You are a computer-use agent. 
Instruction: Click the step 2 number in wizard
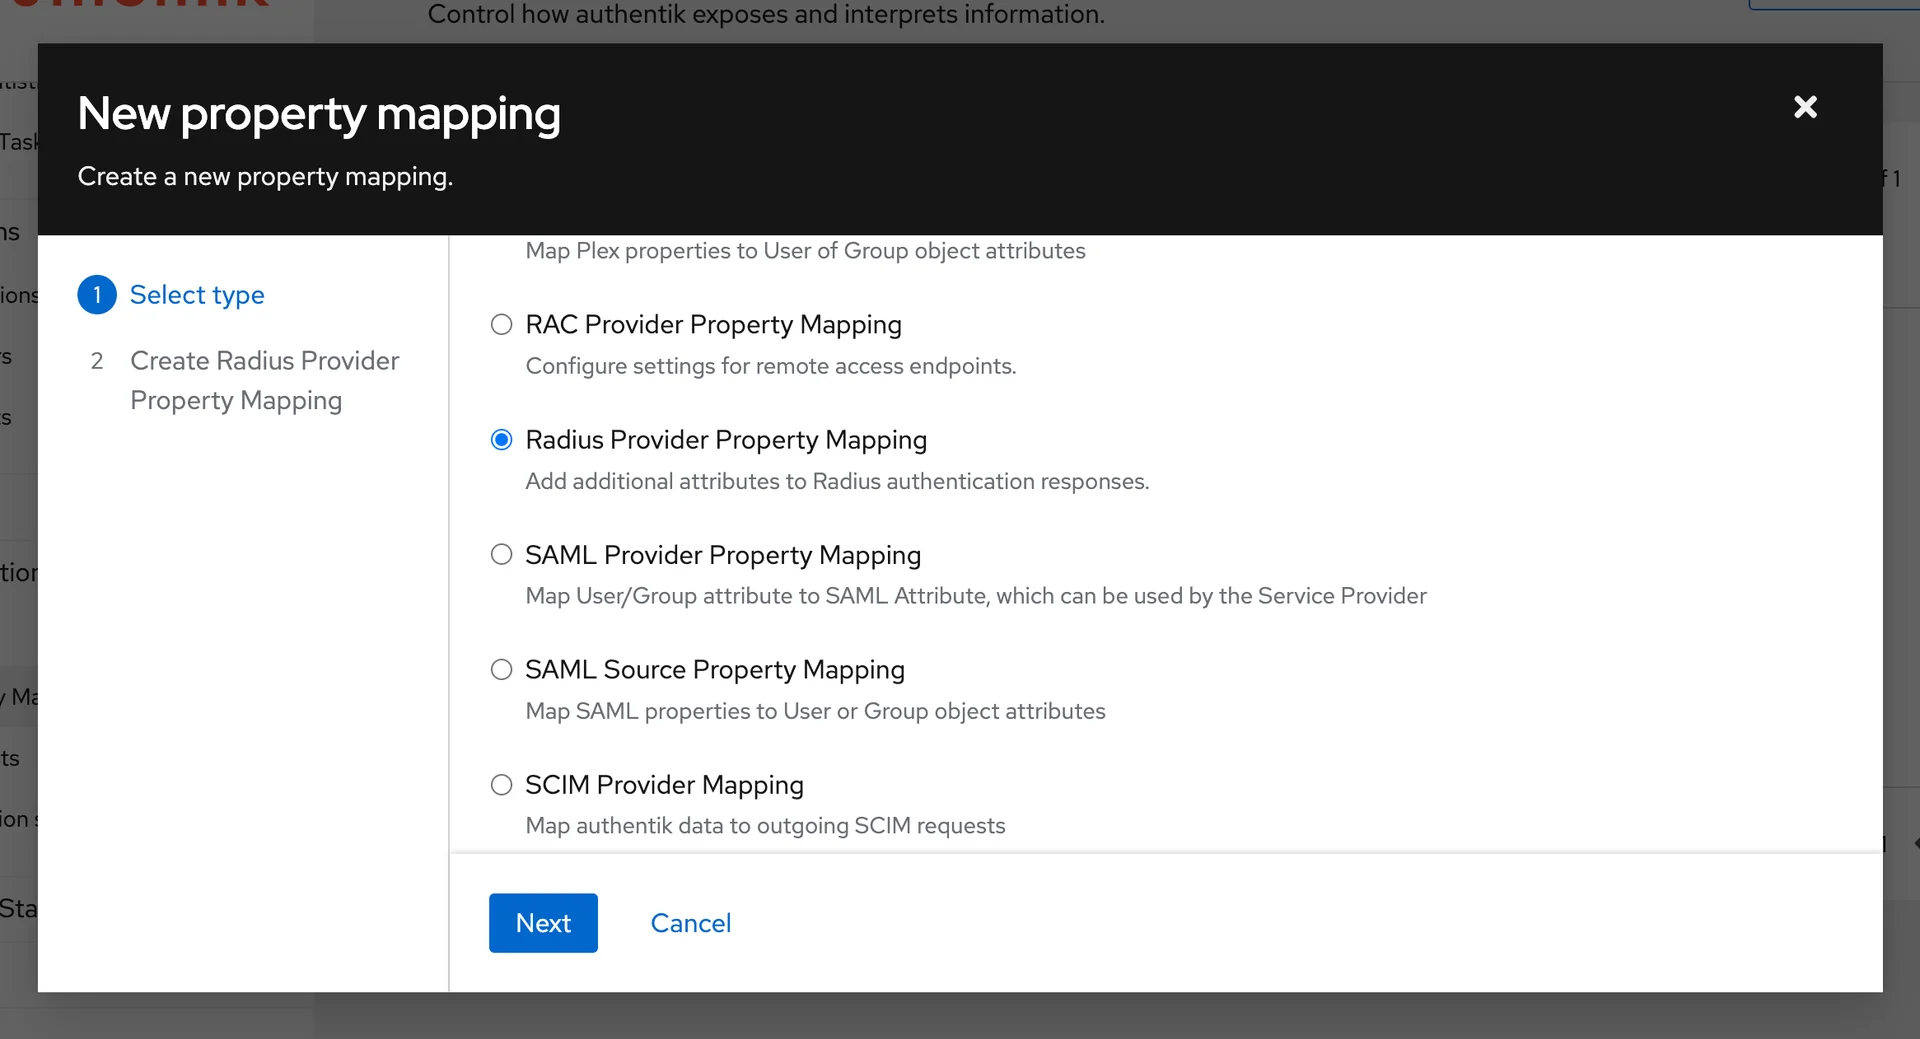click(x=97, y=361)
